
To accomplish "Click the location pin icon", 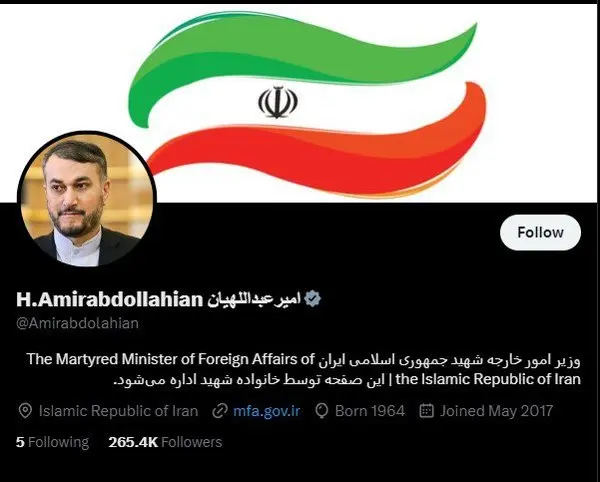I will tap(25, 411).
